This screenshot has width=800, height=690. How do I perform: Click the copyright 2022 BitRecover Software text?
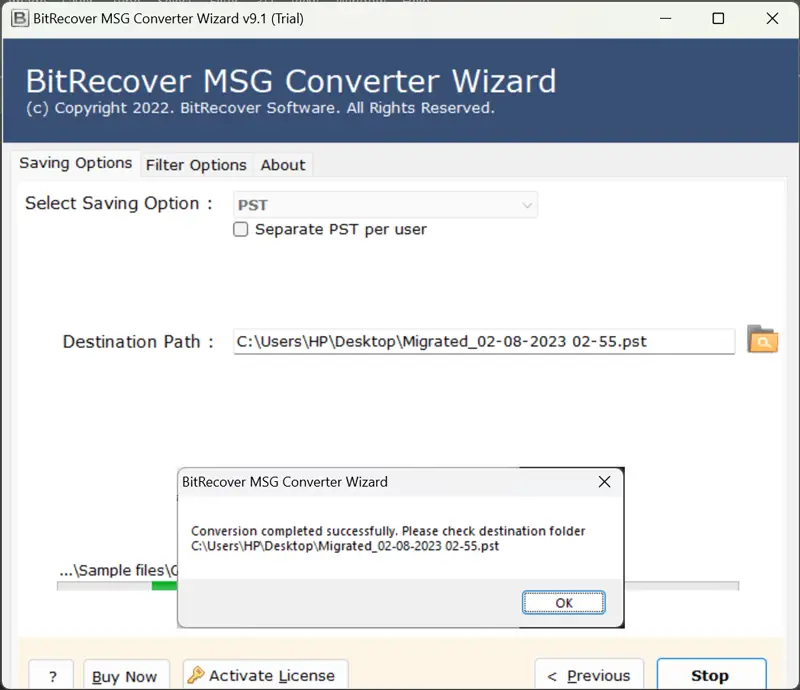pyautogui.click(x=260, y=108)
